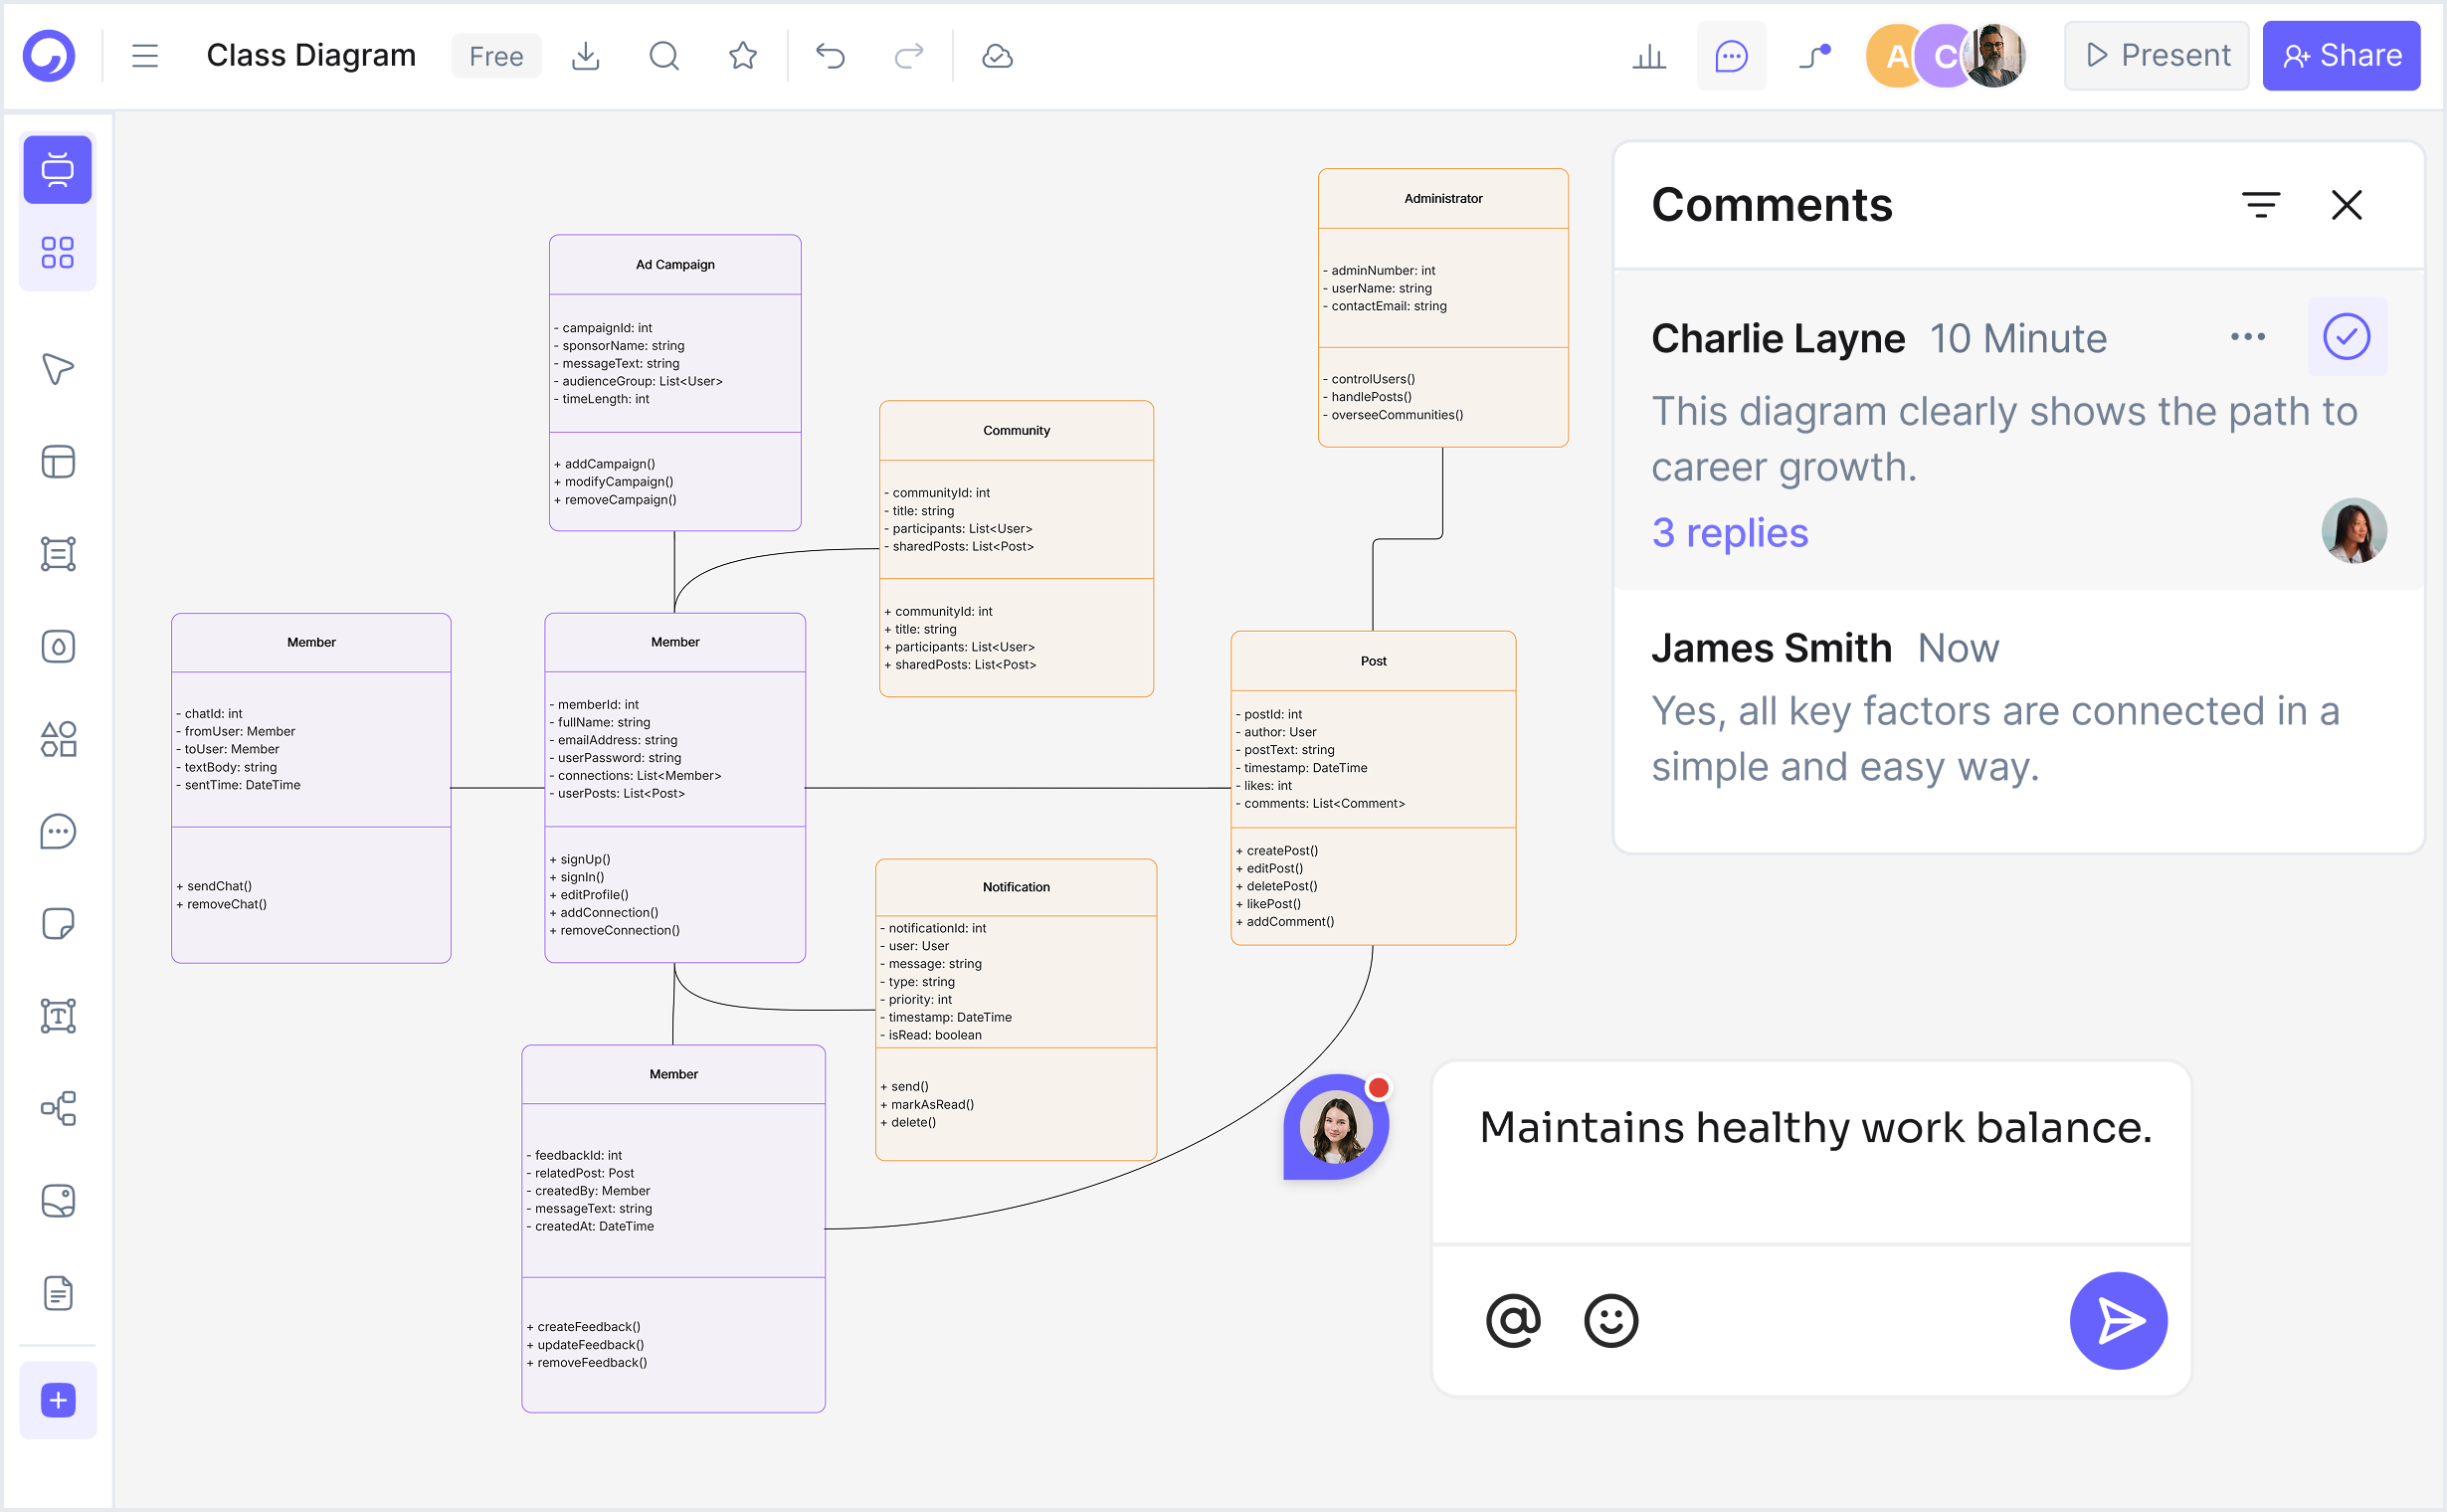
Task: Toggle the comments panel icon in header
Action: (1731, 56)
